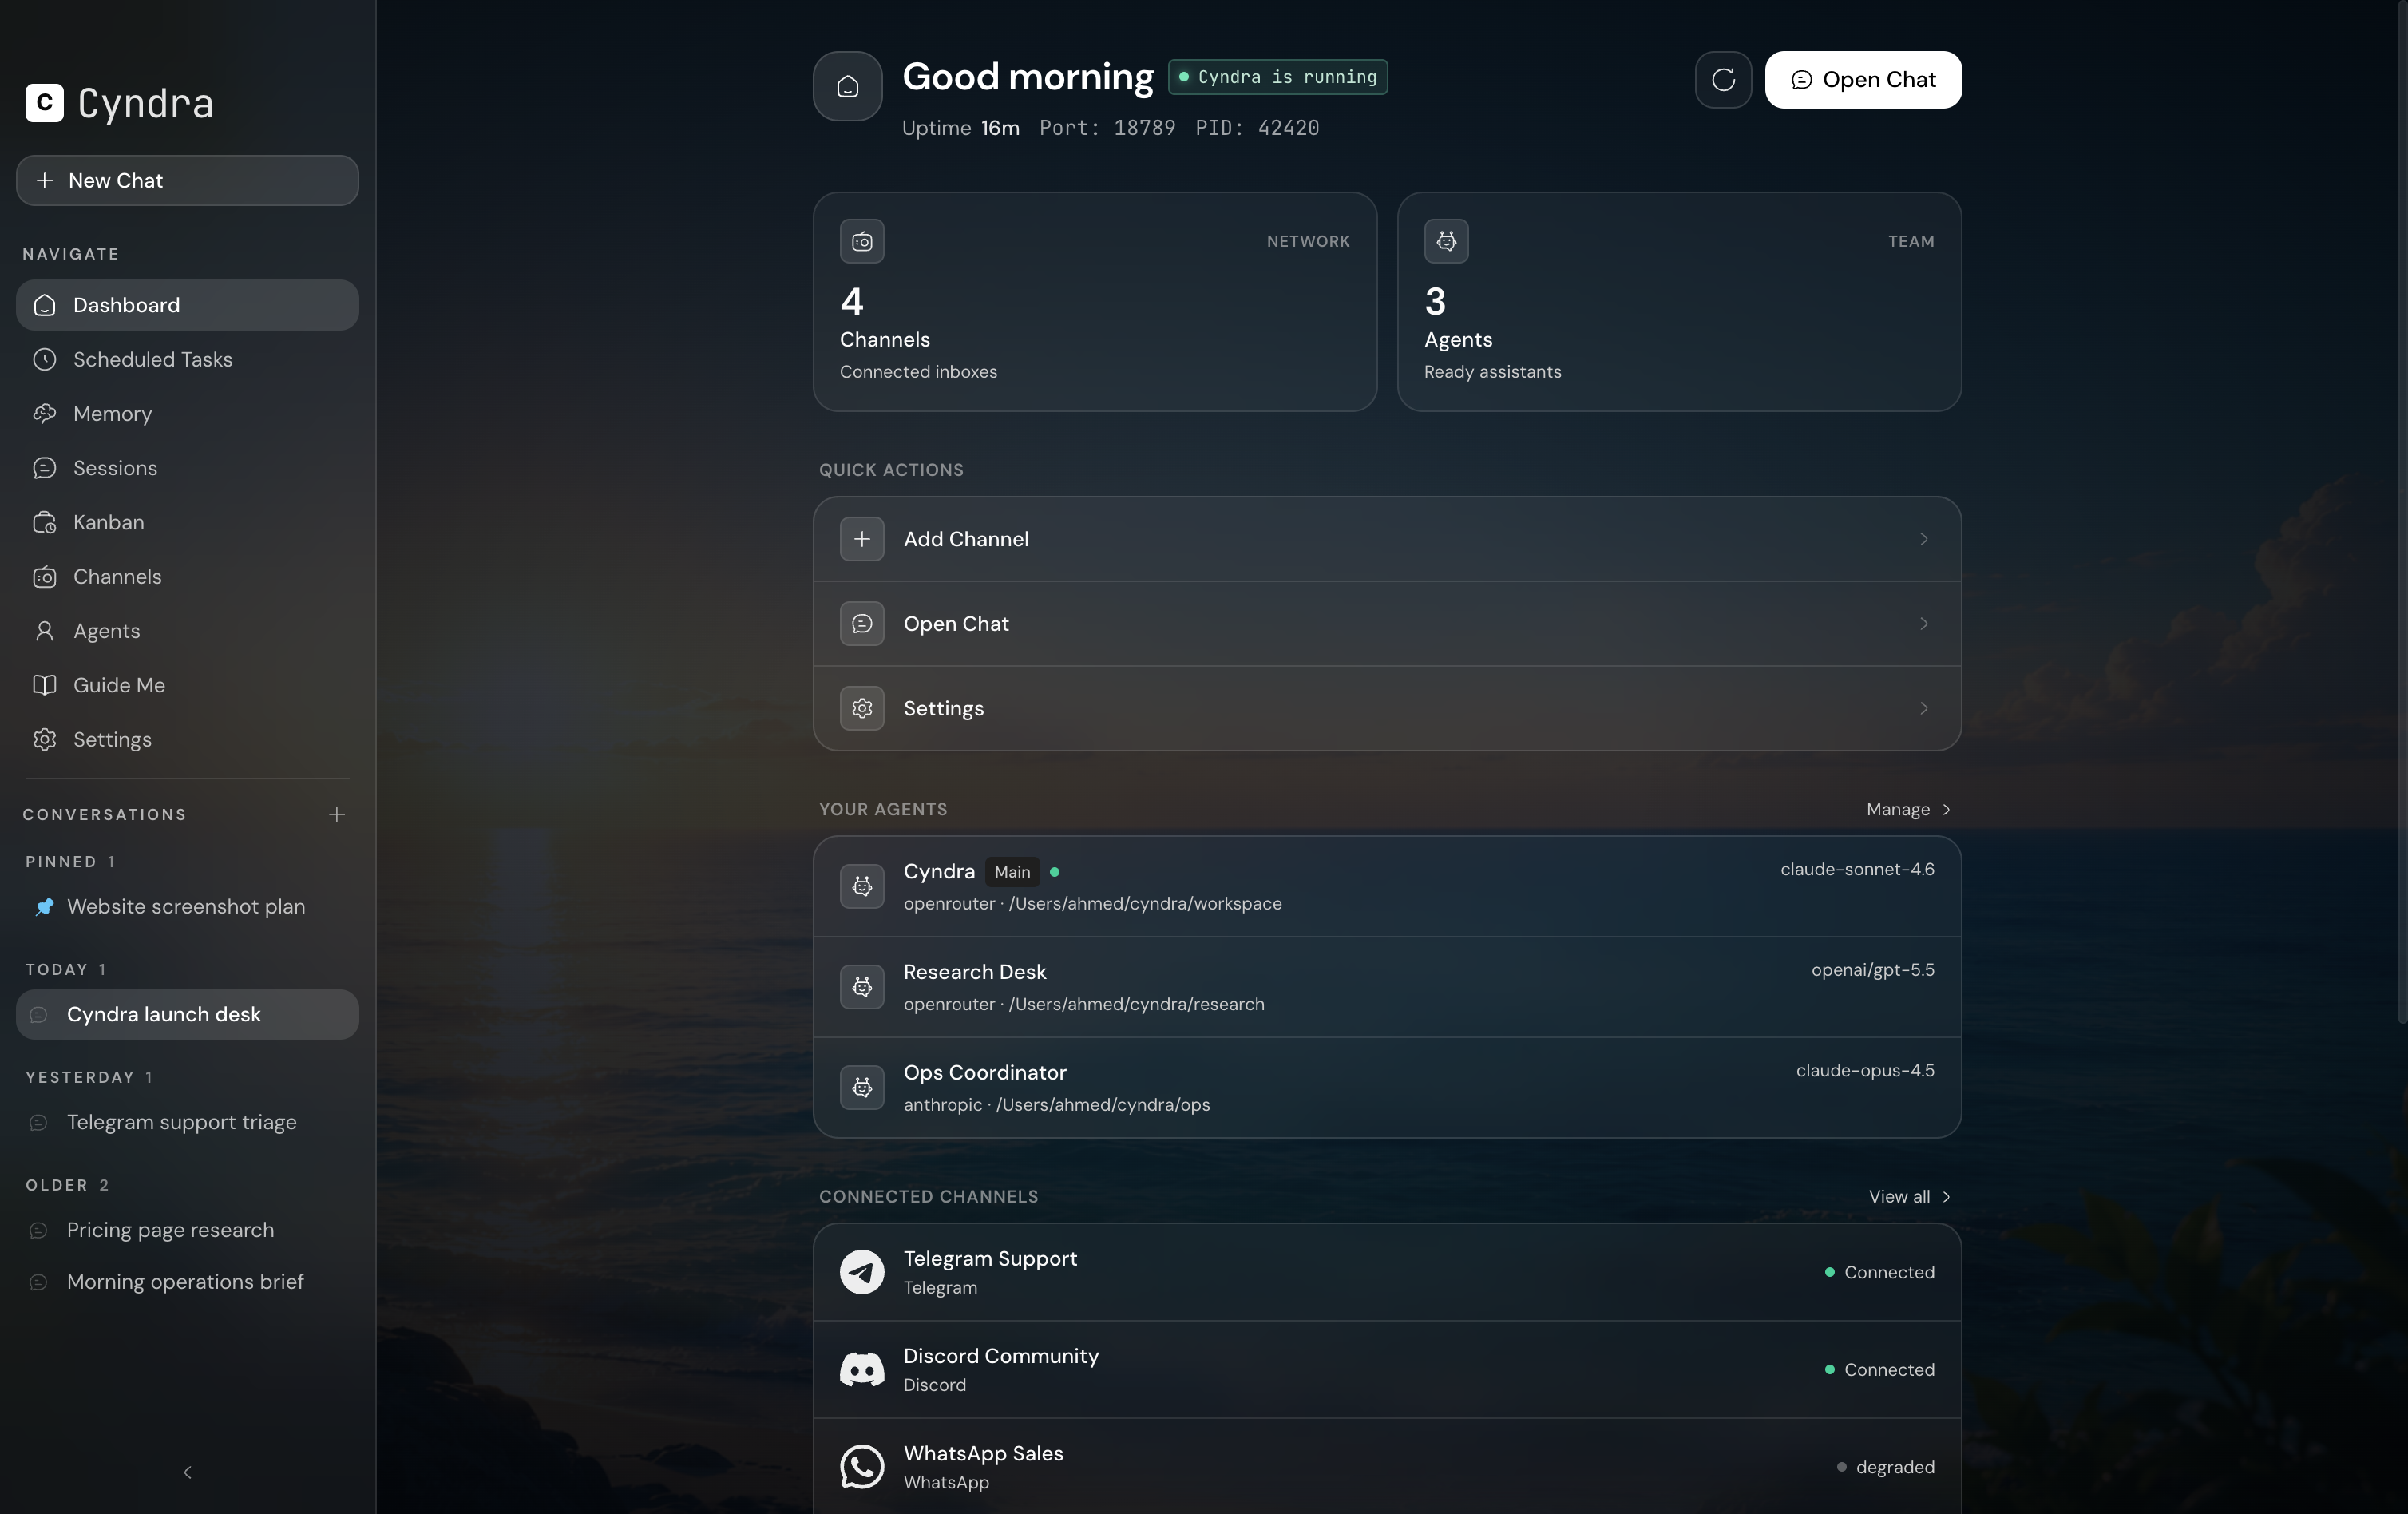Click the chat icon beside Cyndra launch desk

(x=38, y=1015)
